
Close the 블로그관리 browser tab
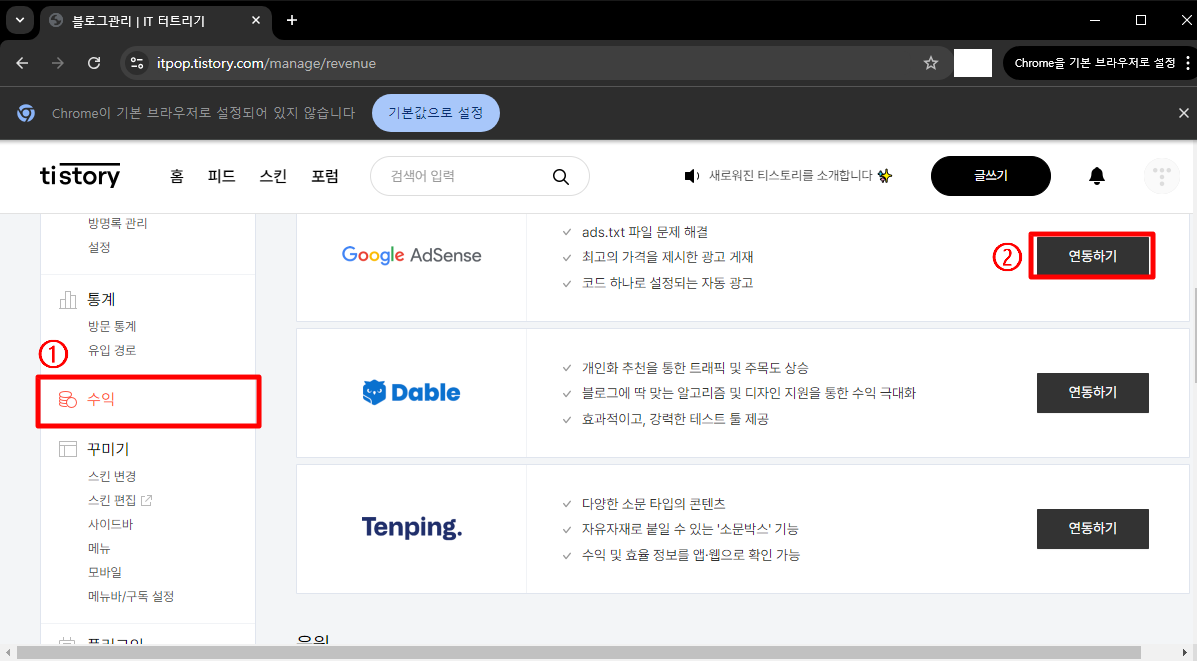[256, 21]
